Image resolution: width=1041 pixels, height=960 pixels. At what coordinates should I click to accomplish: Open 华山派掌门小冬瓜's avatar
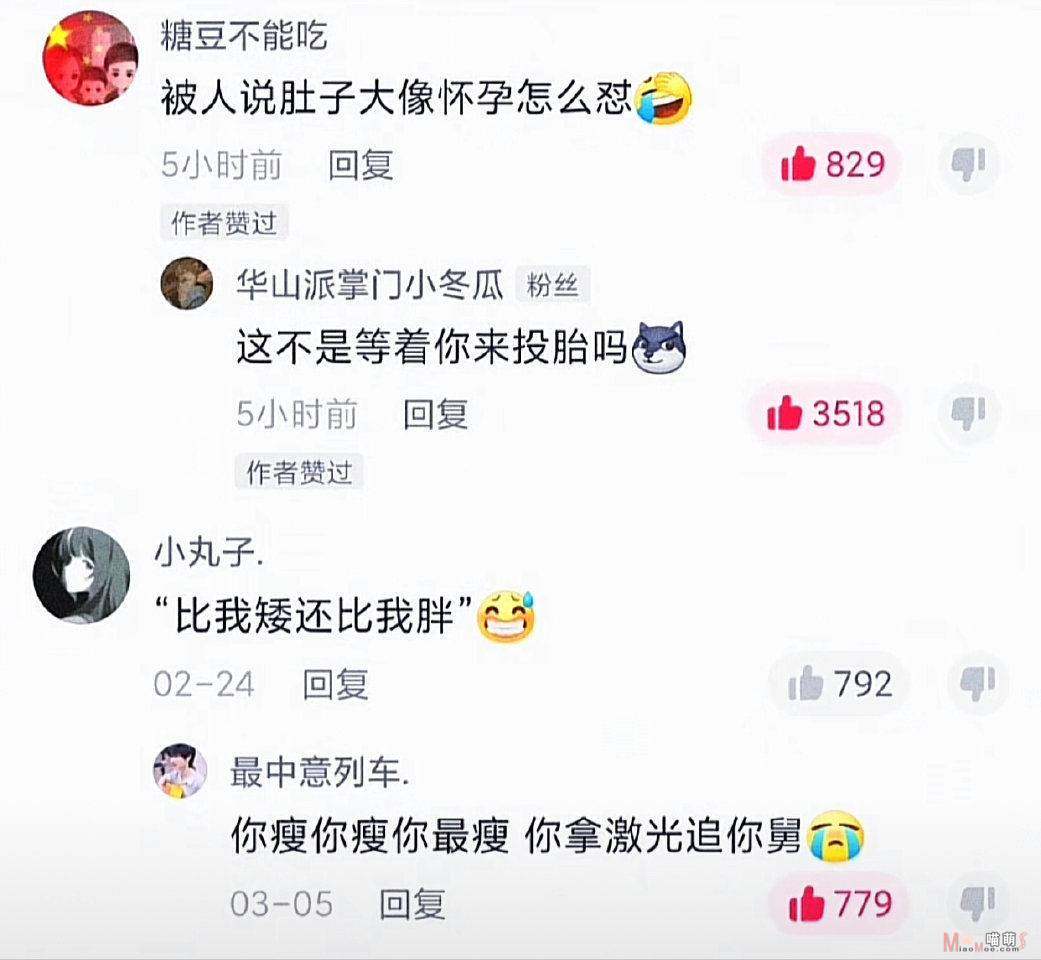[187, 283]
